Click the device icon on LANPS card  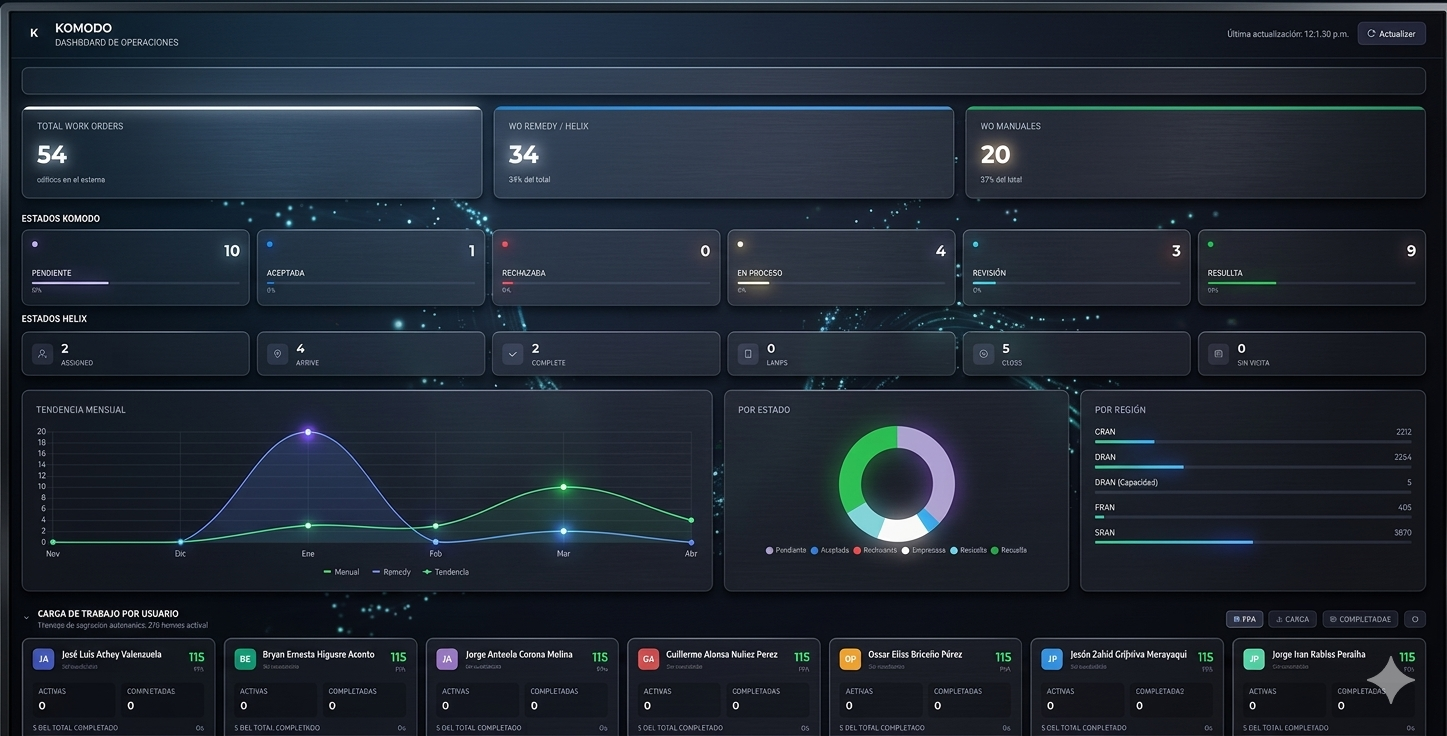748,354
